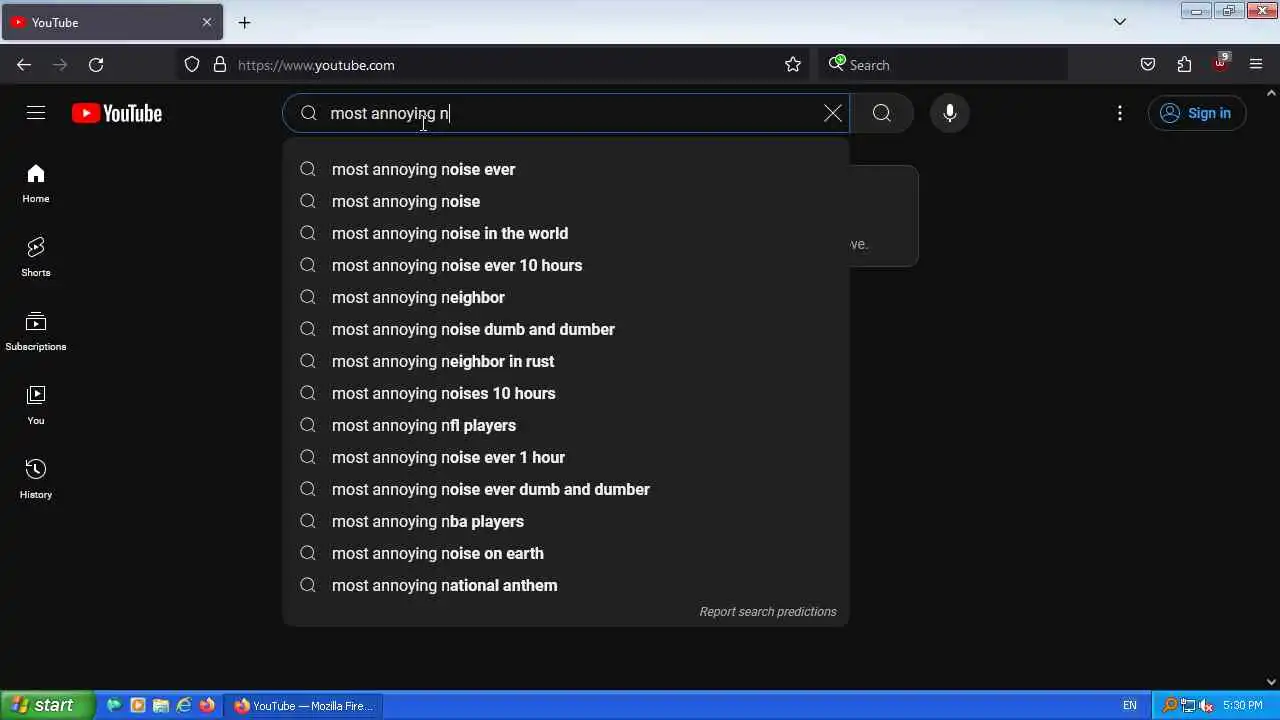Click the 5:30 PM taskbar clock
The height and width of the screenshot is (720, 1280).
[1243, 705]
